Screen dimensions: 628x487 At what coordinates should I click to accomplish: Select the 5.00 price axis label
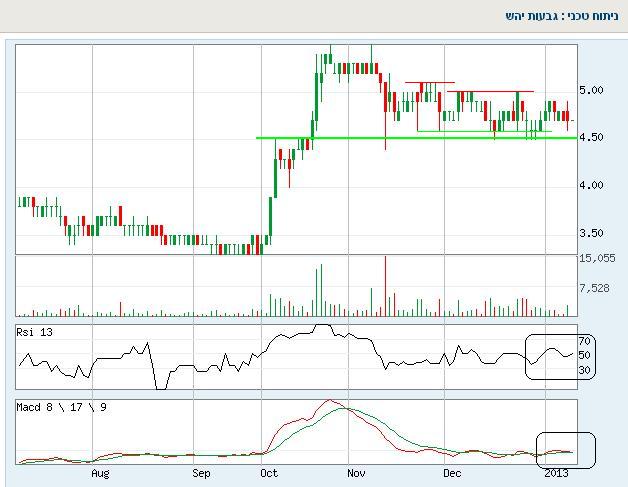(591, 90)
